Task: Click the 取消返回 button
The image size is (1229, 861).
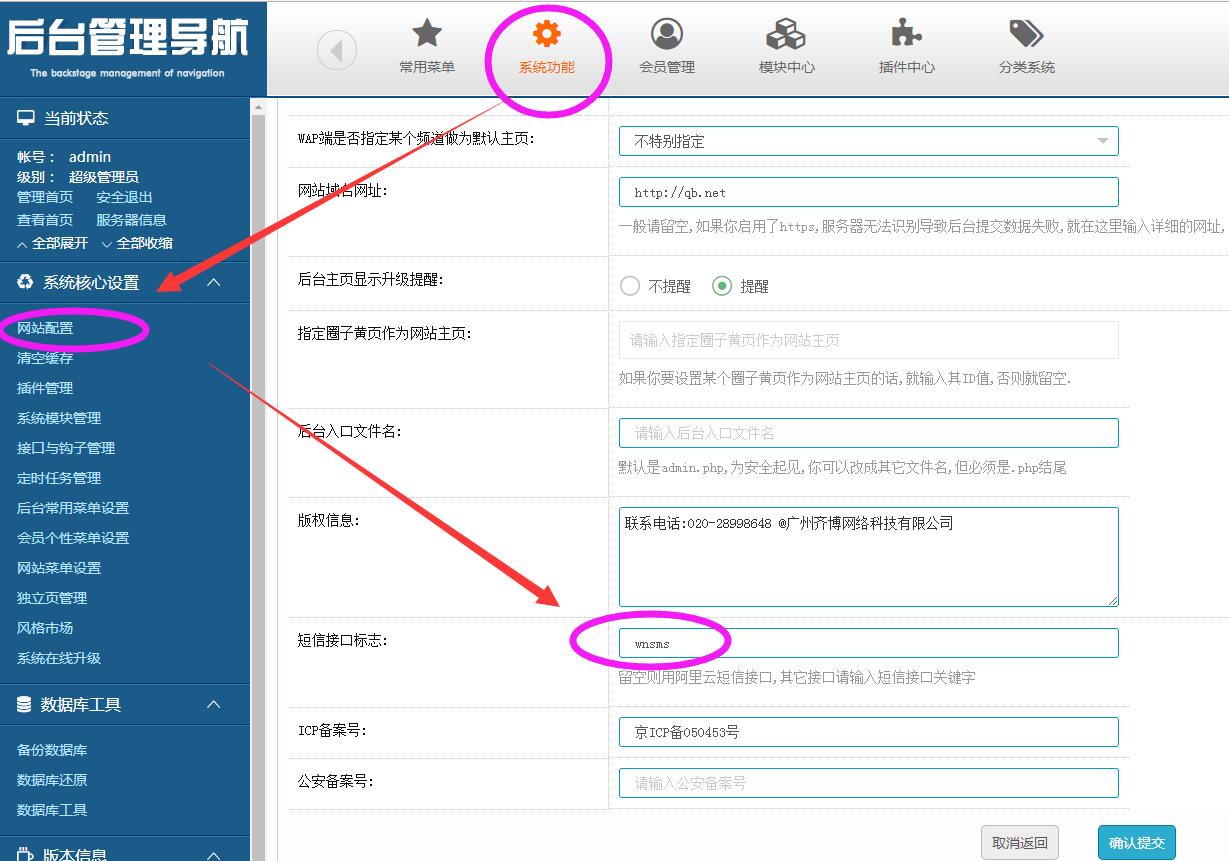Action: coord(1019,843)
